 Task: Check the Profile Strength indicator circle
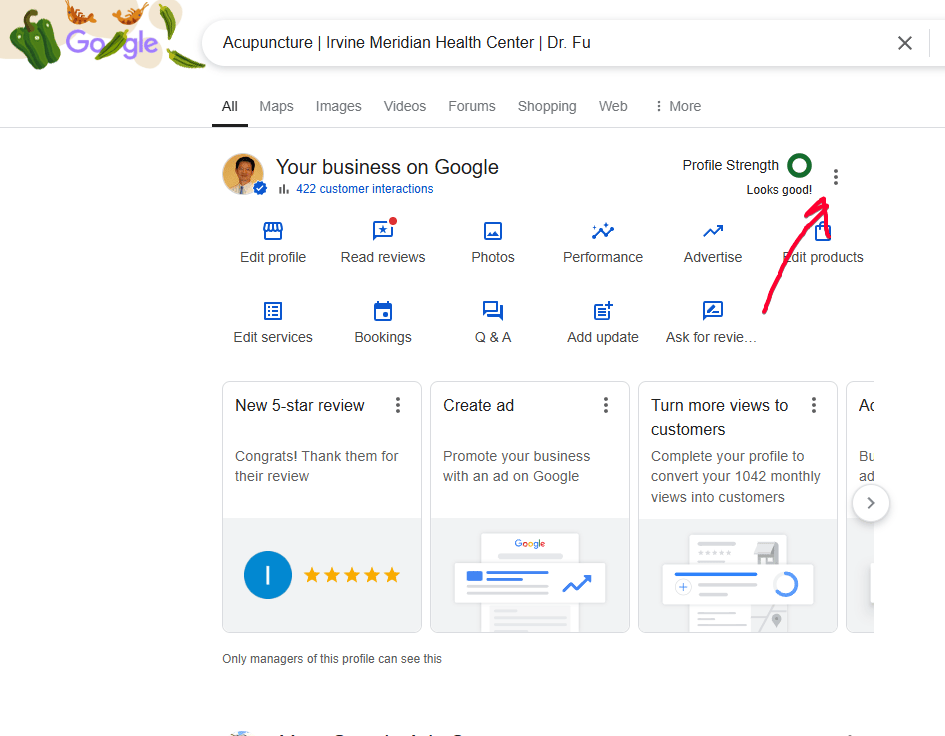tap(799, 165)
